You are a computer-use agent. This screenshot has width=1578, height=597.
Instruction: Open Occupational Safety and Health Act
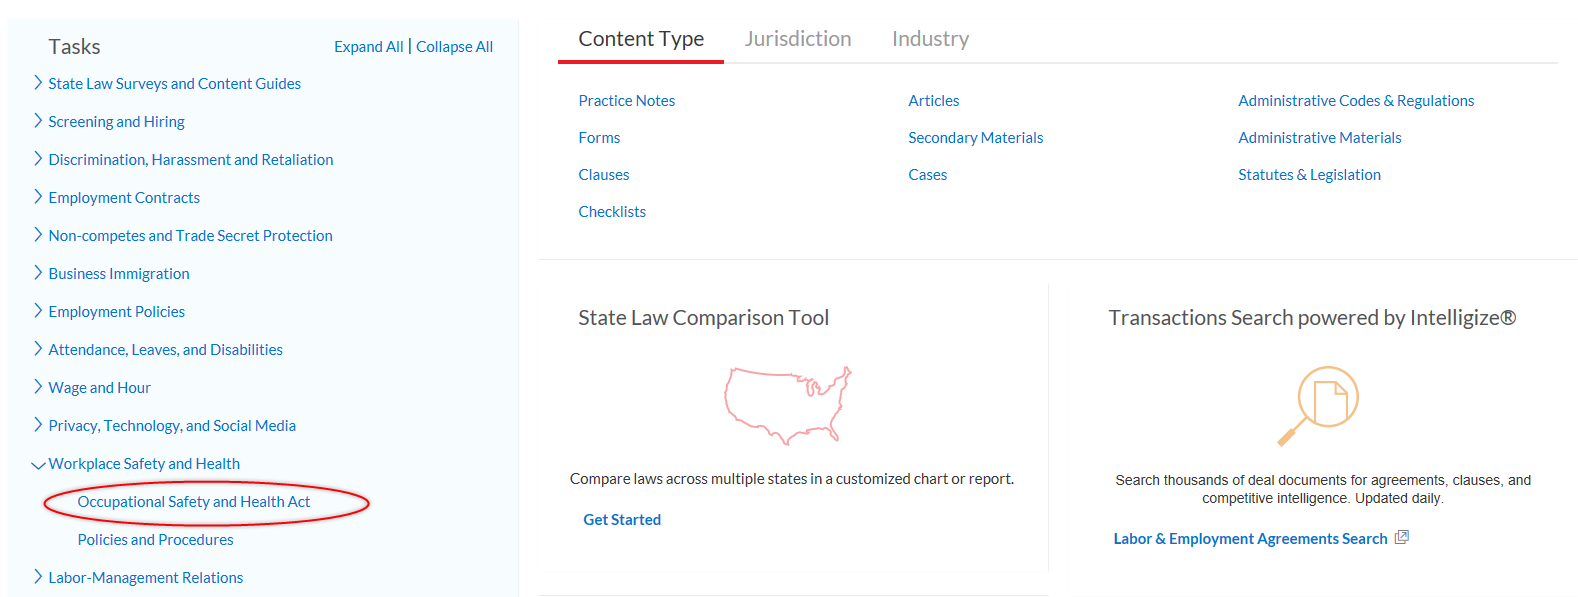pyautogui.click(x=194, y=502)
